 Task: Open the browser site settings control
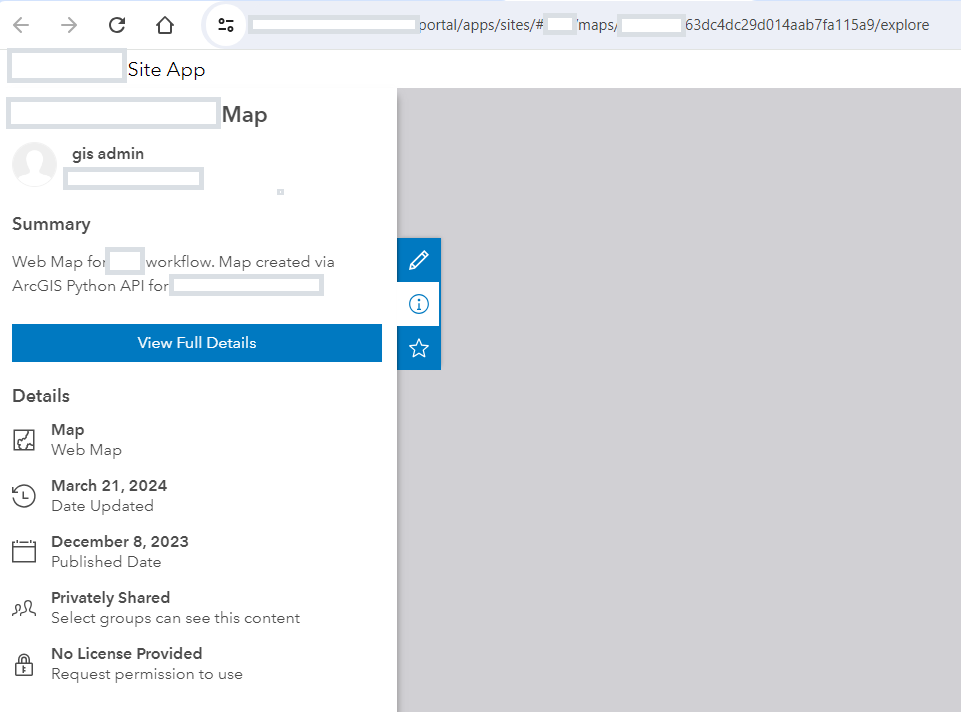click(x=226, y=25)
